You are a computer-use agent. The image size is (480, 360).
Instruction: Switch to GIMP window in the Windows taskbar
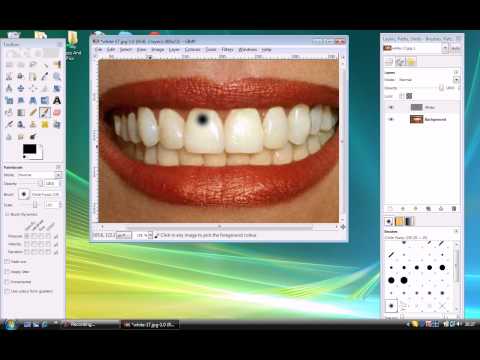point(150,324)
